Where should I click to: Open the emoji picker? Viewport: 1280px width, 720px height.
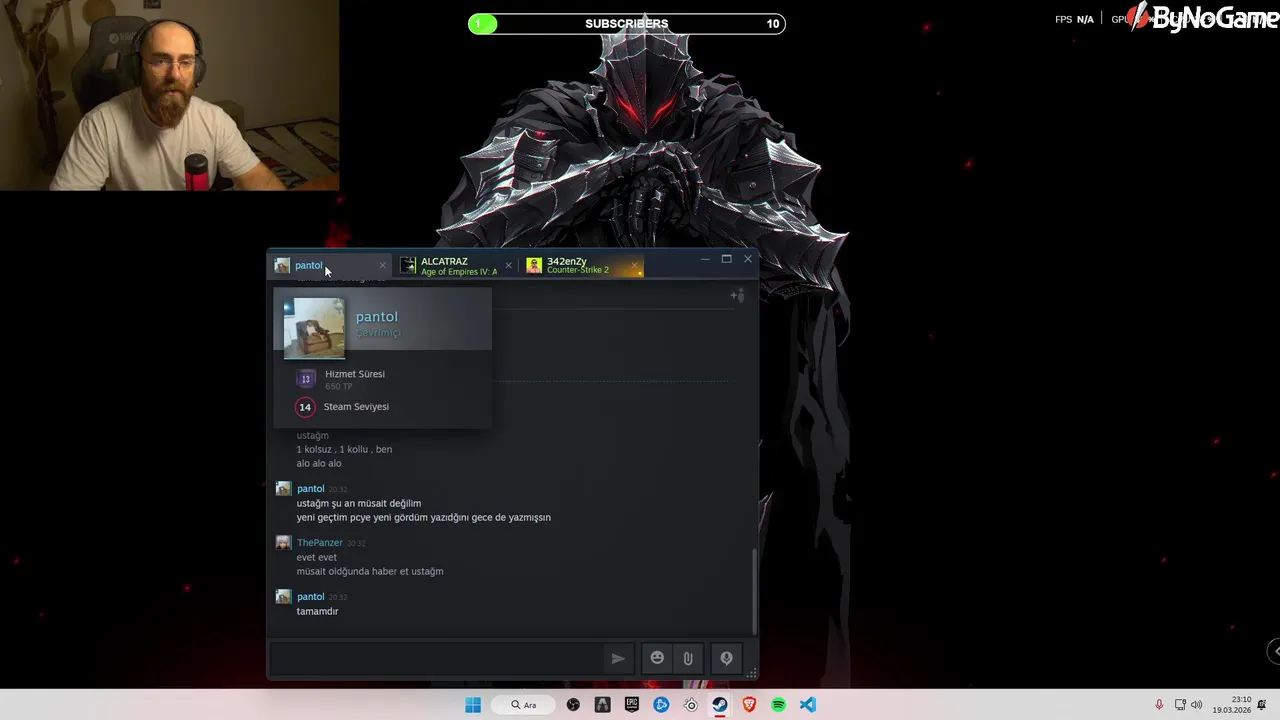point(657,658)
